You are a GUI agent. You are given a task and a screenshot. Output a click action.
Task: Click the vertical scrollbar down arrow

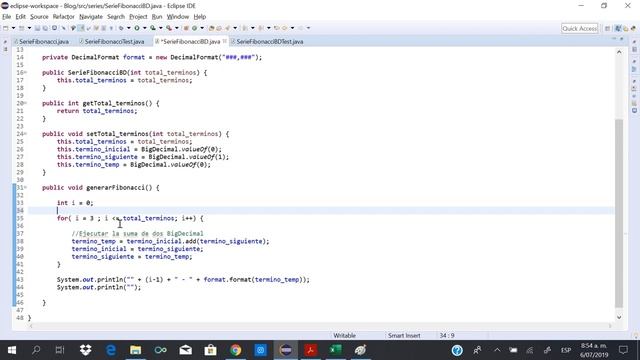click(x=619, y=317)
